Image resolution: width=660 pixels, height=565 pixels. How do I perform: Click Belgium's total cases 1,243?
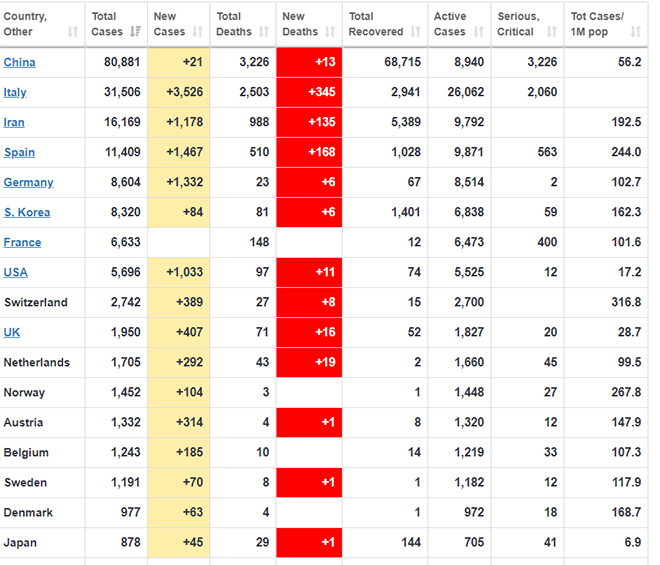(125, 452)
